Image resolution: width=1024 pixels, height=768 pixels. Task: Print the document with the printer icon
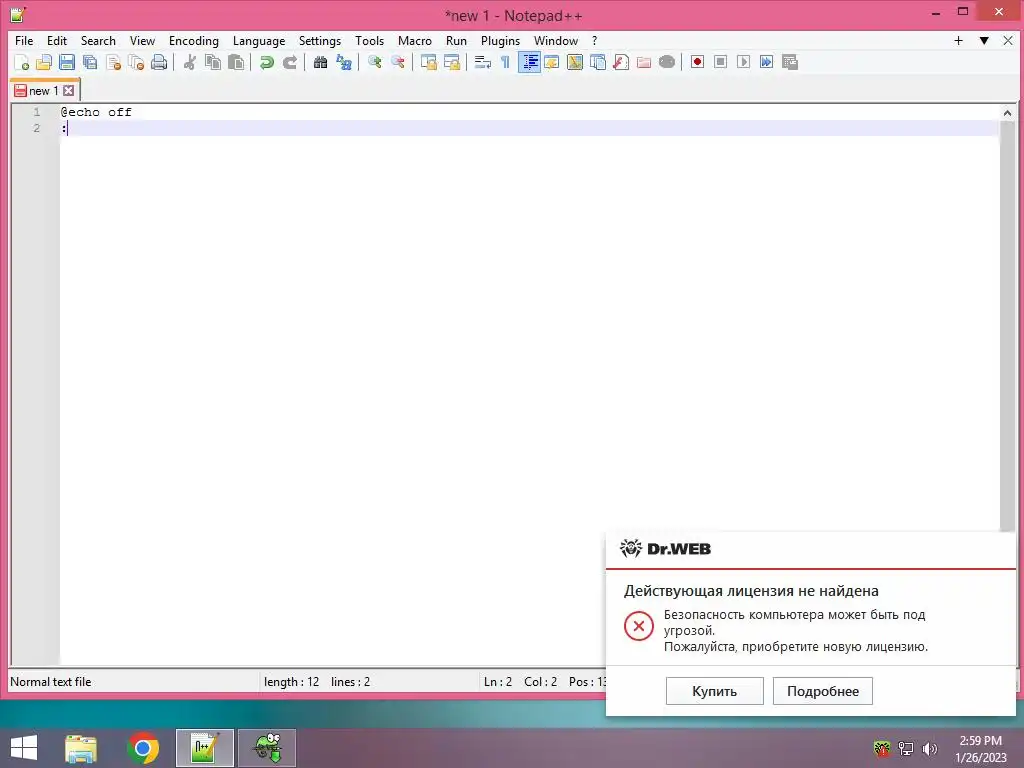point(159,62)
